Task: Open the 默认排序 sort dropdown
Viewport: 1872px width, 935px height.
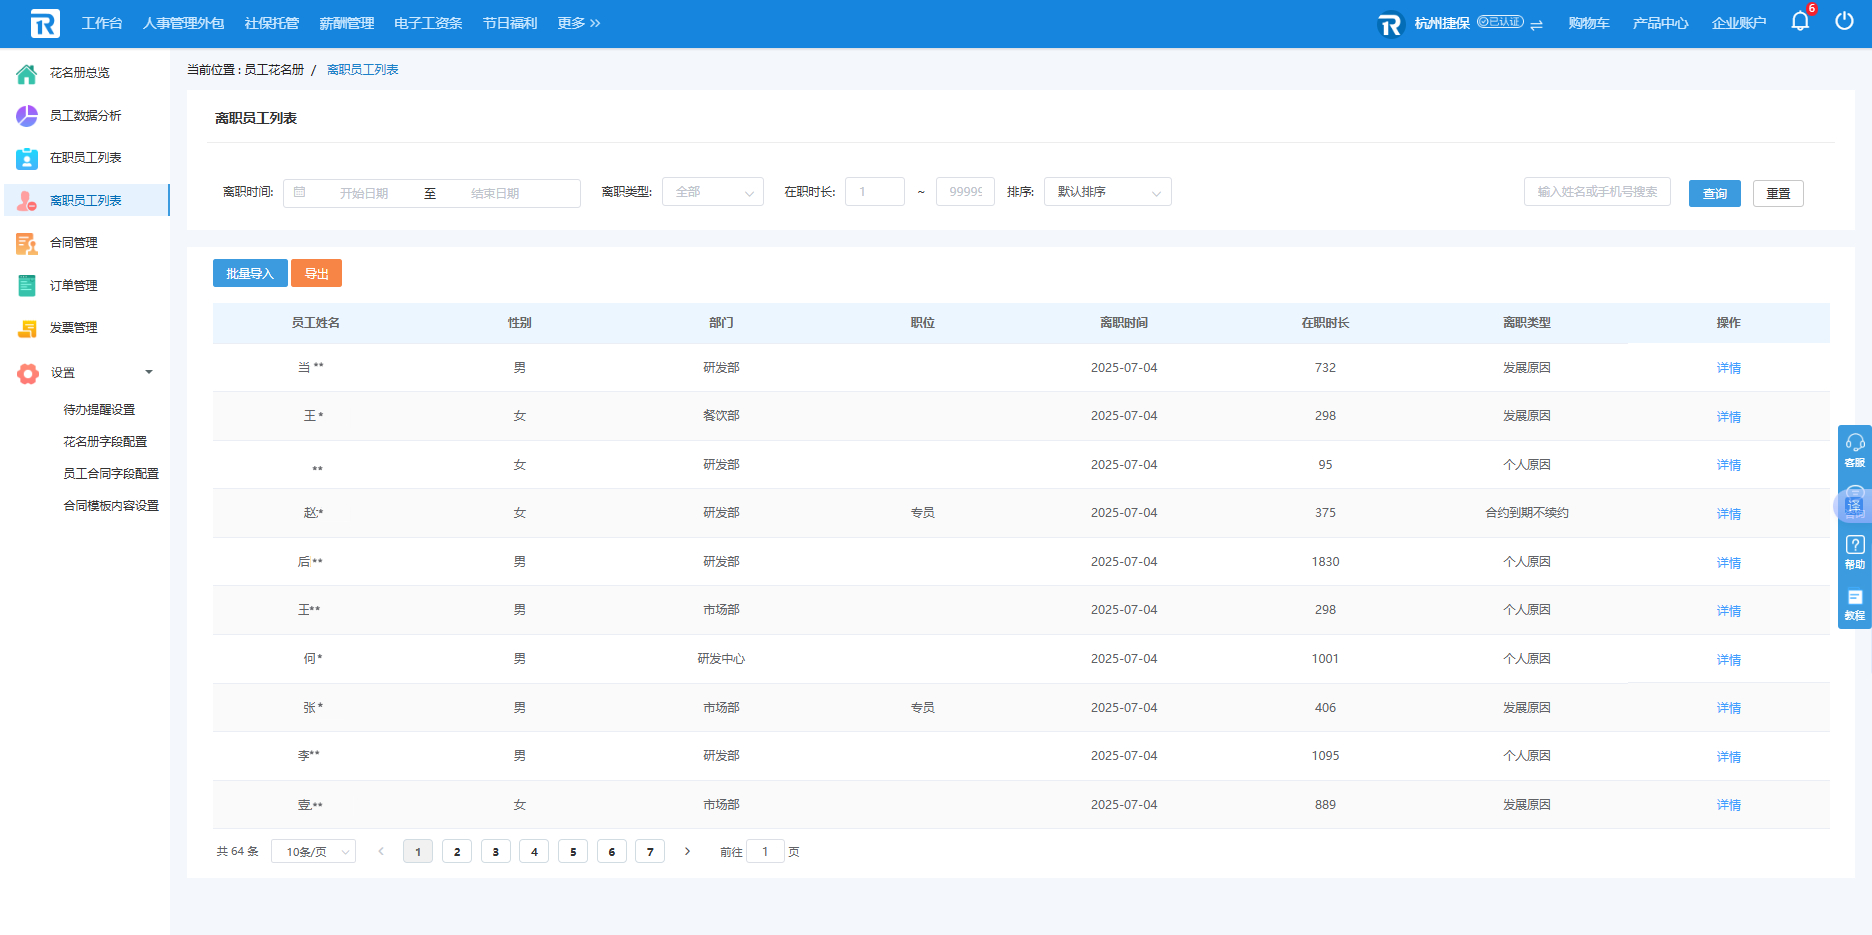Action: click(1107, 192)
